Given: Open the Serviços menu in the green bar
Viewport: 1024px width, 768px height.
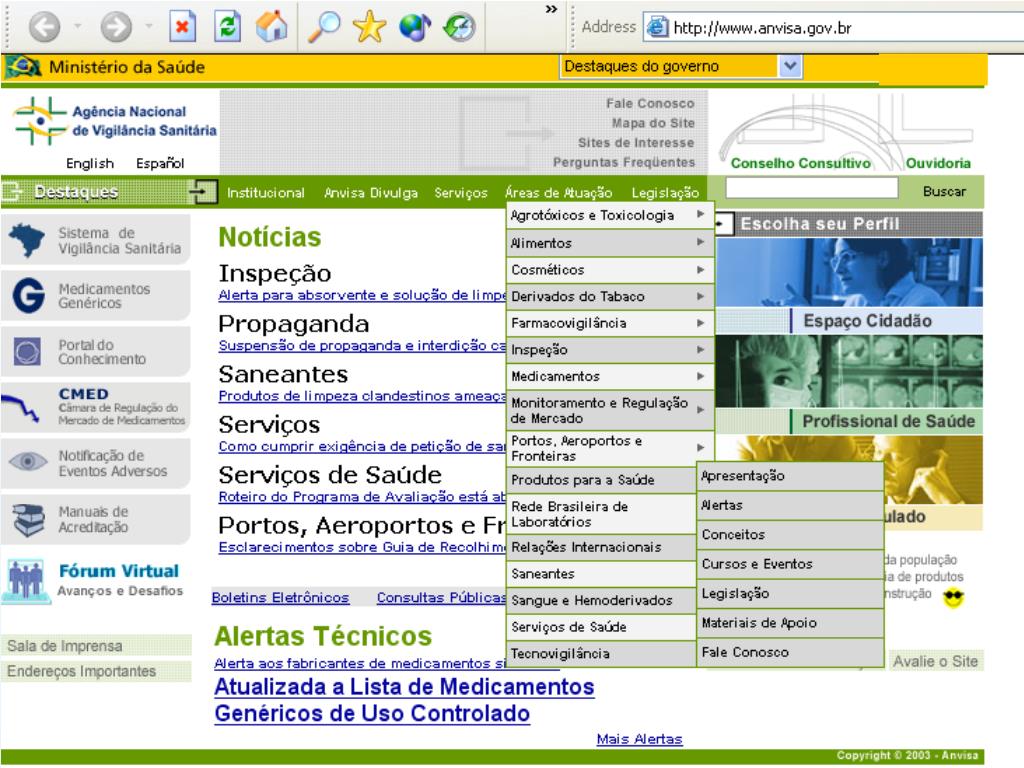Looking at the screenshot, I should [x=461, y=193].
